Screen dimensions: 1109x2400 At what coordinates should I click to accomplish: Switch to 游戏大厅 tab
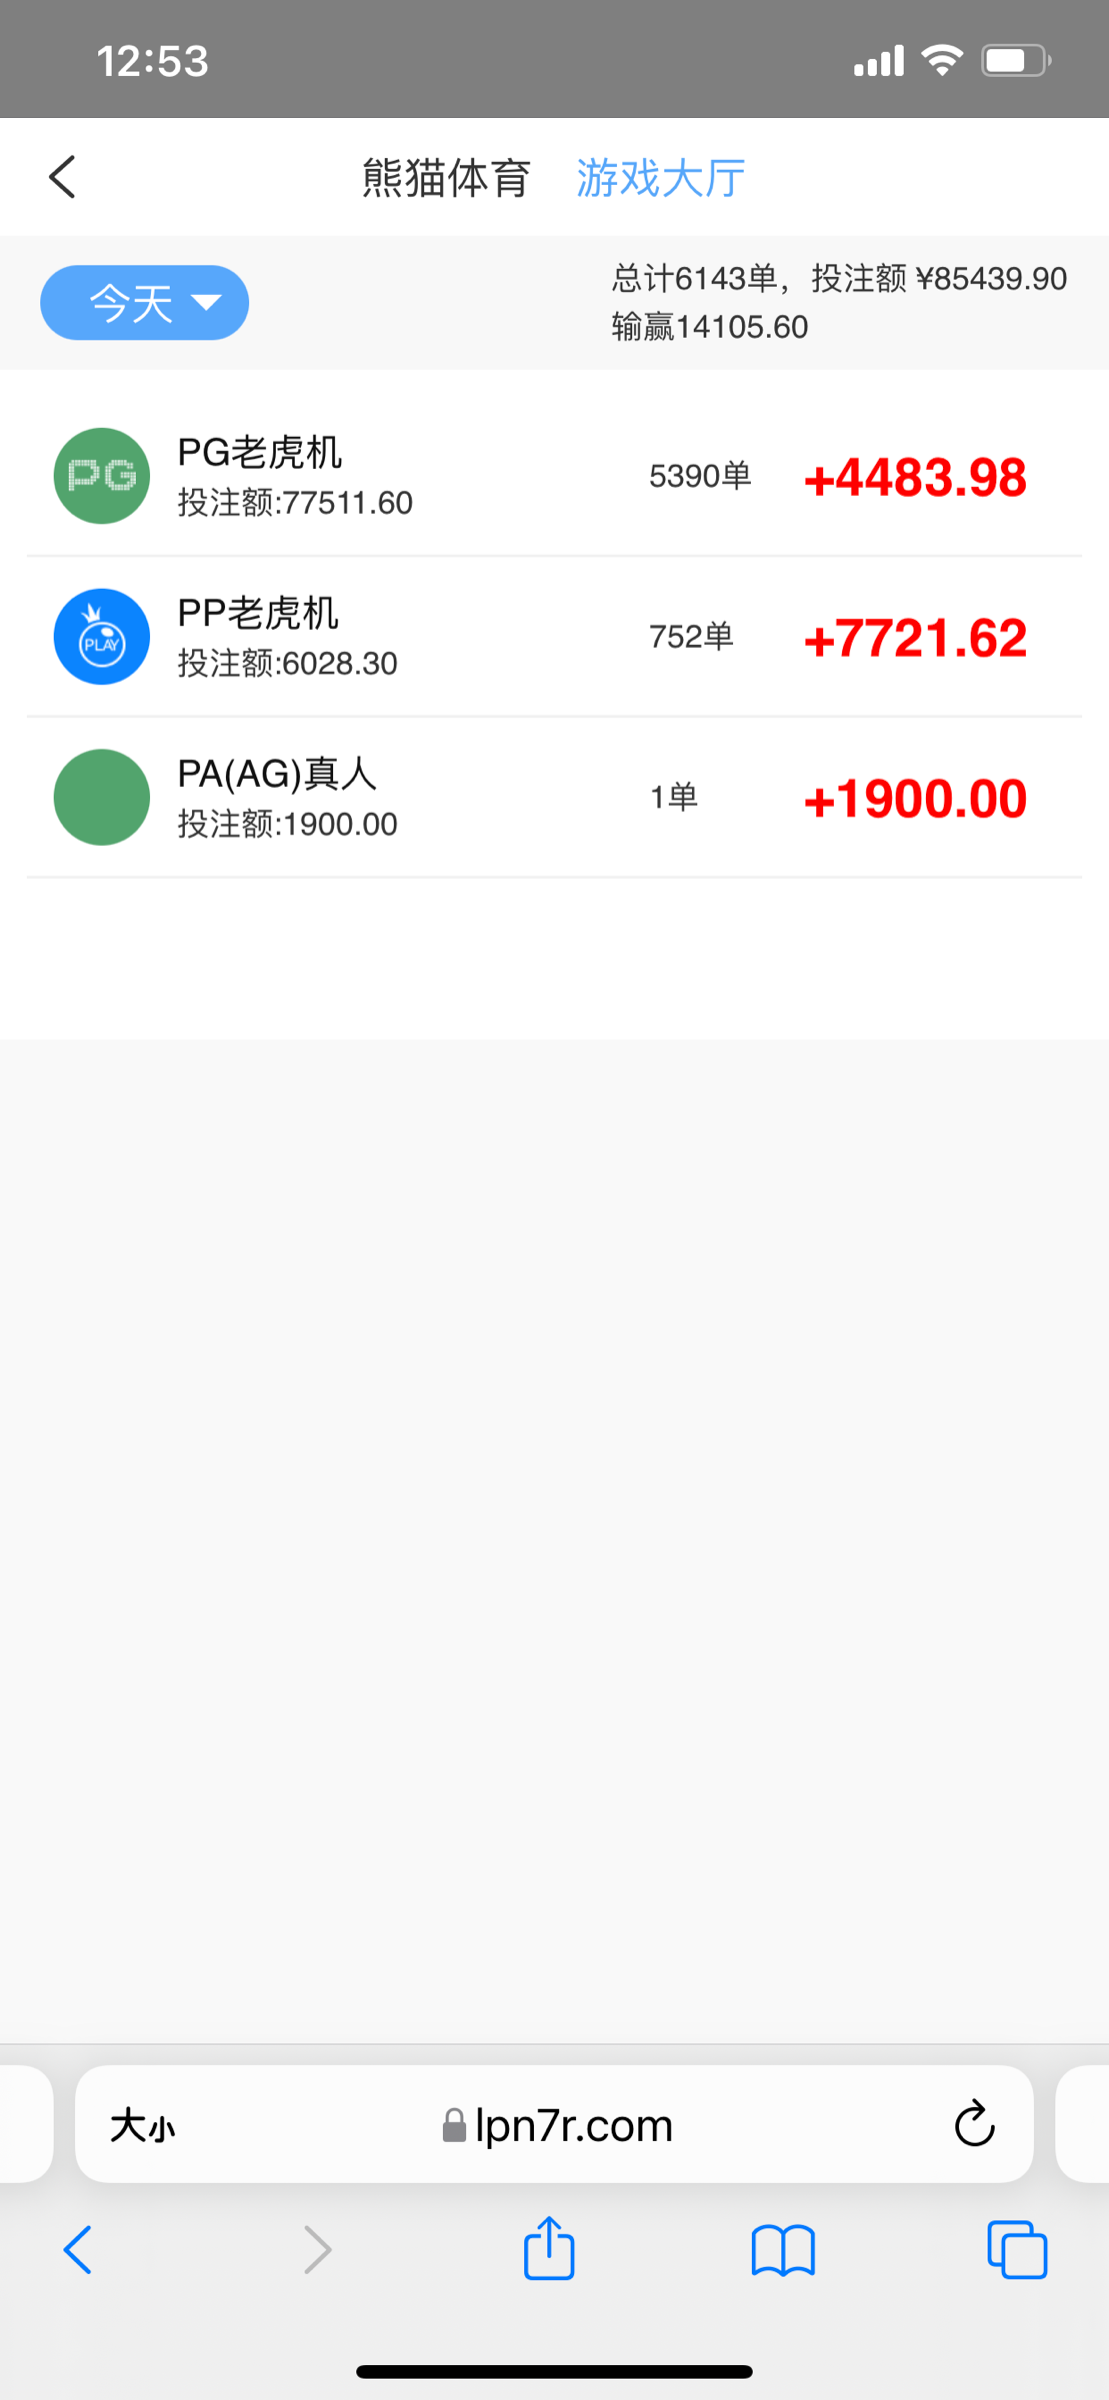pyautogui.click(x=660, y=178)
